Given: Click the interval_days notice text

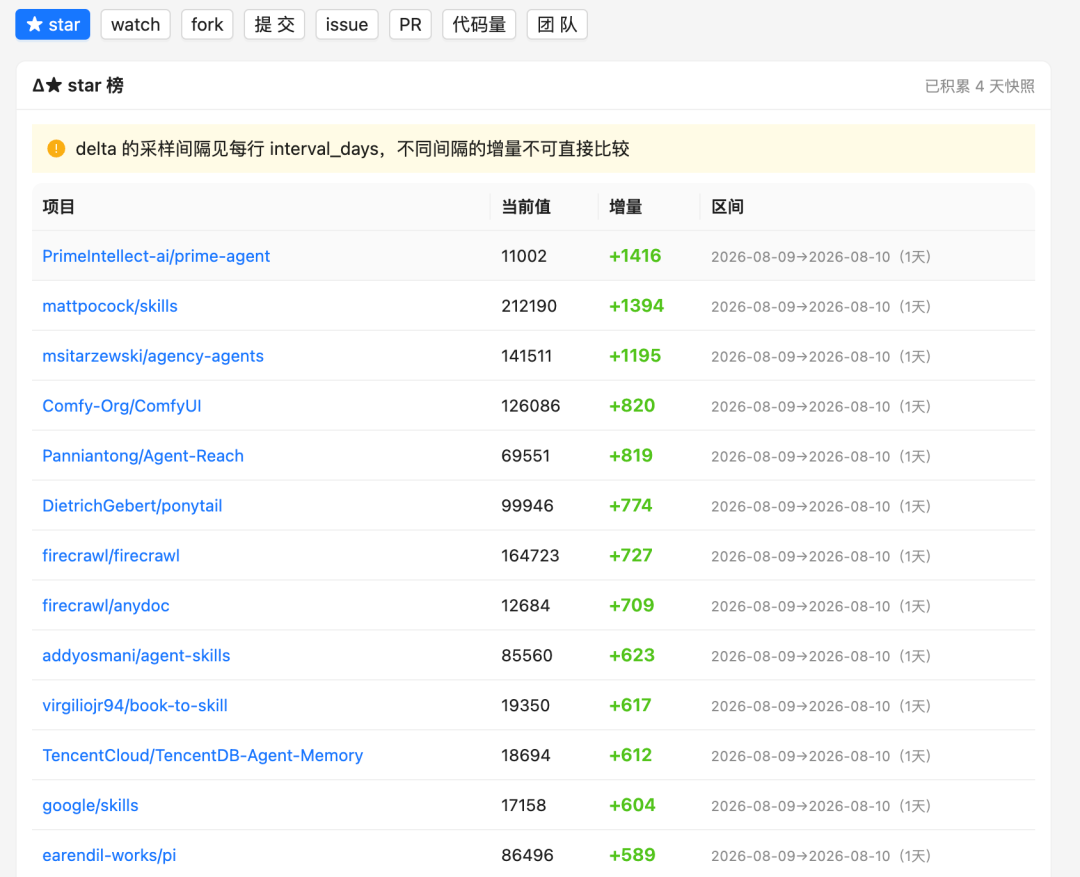Looking at the screenshot, I should (353, 149).
